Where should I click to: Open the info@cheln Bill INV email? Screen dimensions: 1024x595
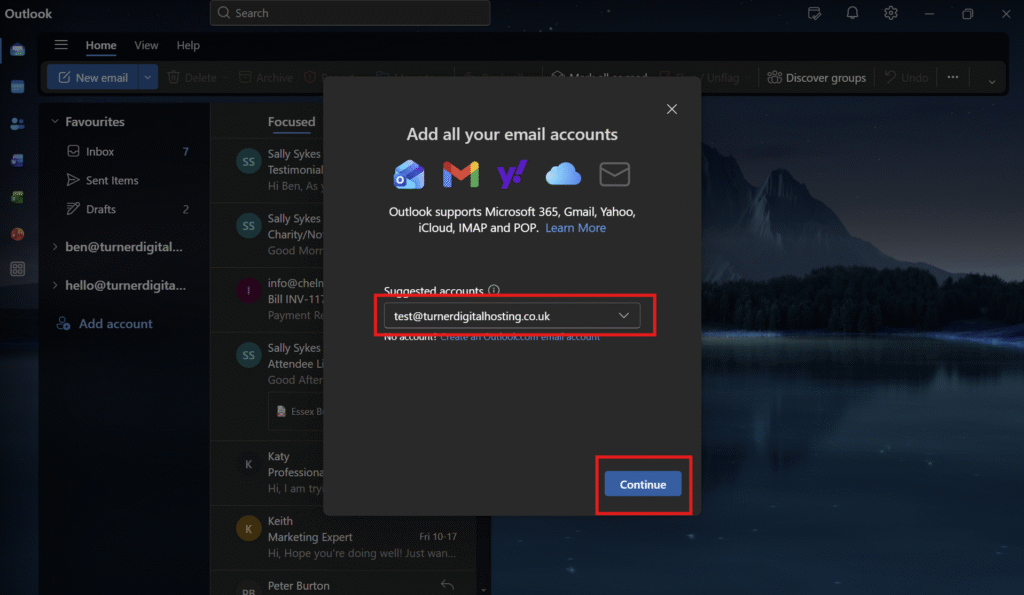click(x=268, y=299)
